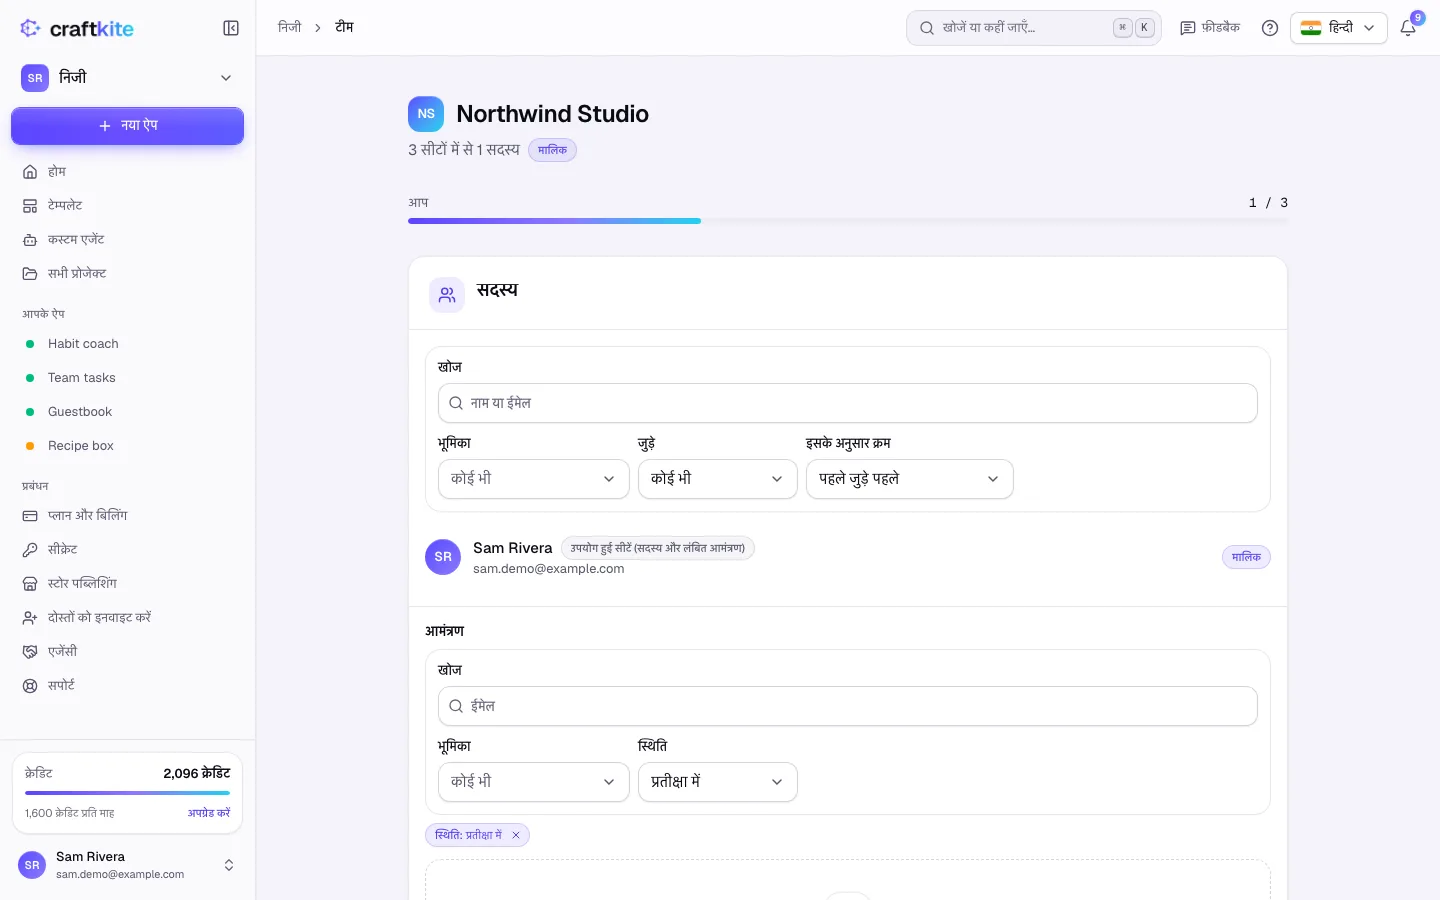Open टेम्पलेट in the sidebar
The image size is (1440, 900).
[127, 206]
